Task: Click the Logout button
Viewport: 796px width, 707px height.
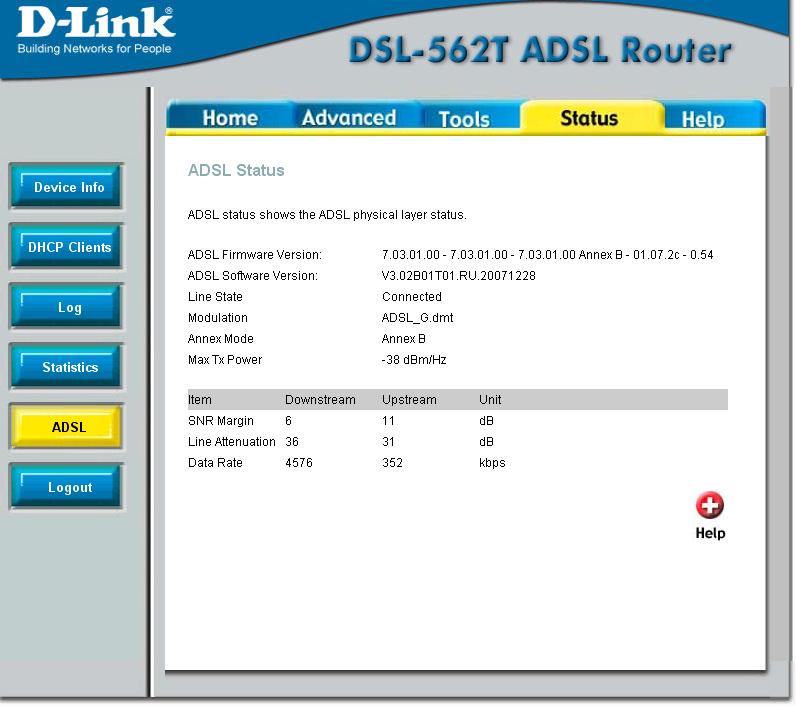Action: point(67,487)
